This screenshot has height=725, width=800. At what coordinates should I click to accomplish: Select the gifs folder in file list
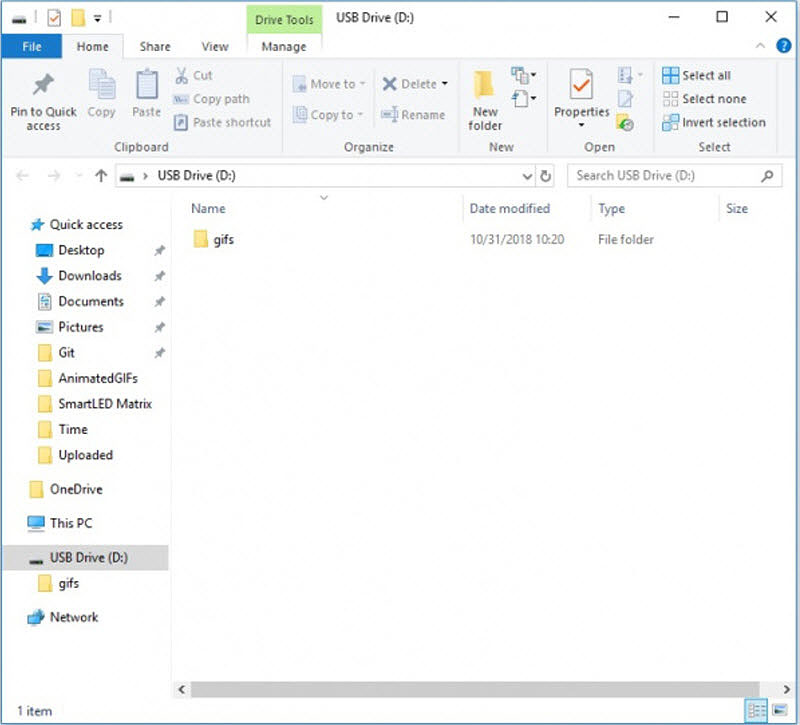[x=223, y=240]
